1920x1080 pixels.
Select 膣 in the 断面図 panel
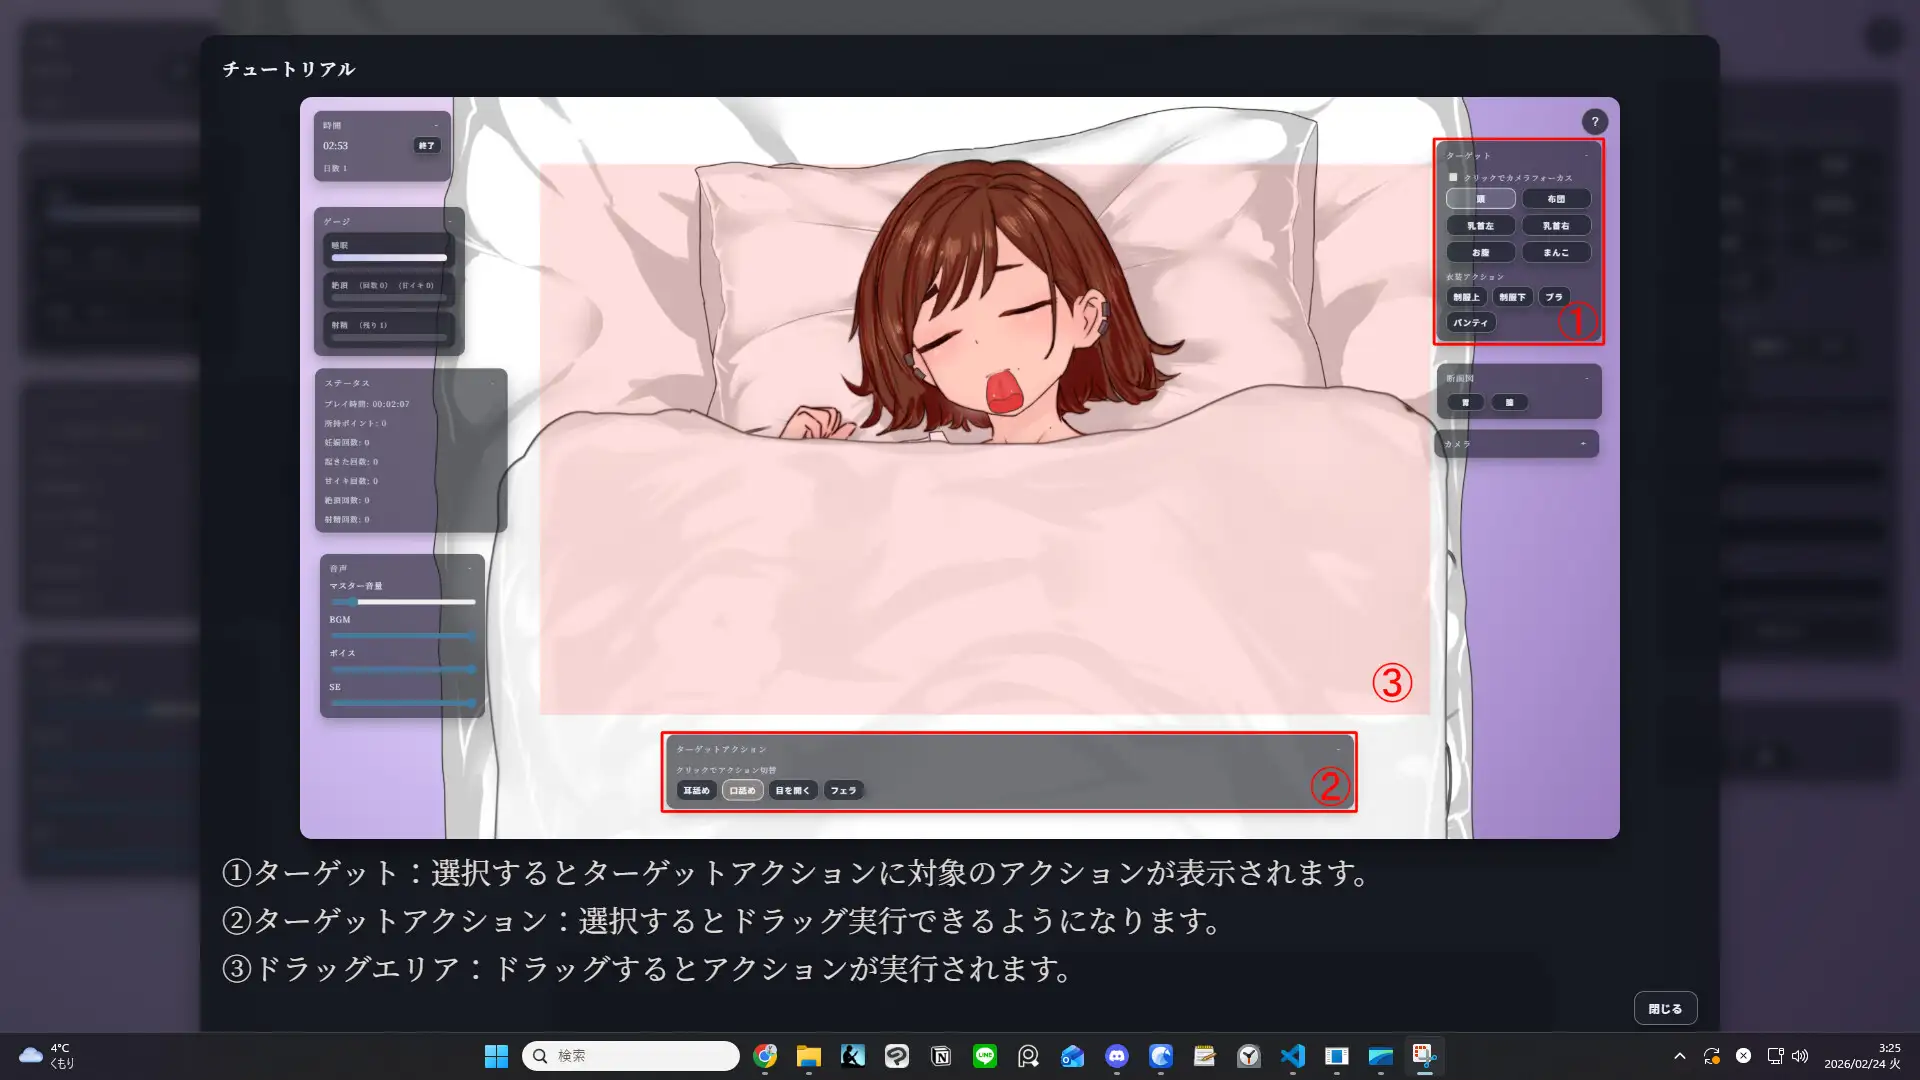[x=1509, y=402]
